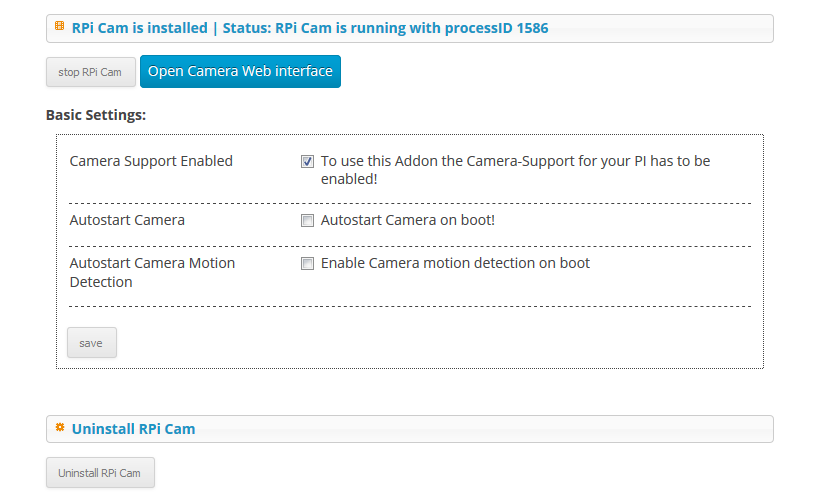Expand the RPi Cam is installed status header
Image resolution: width=818 pixels, height=500 pixels.
(x=410, y=28)
